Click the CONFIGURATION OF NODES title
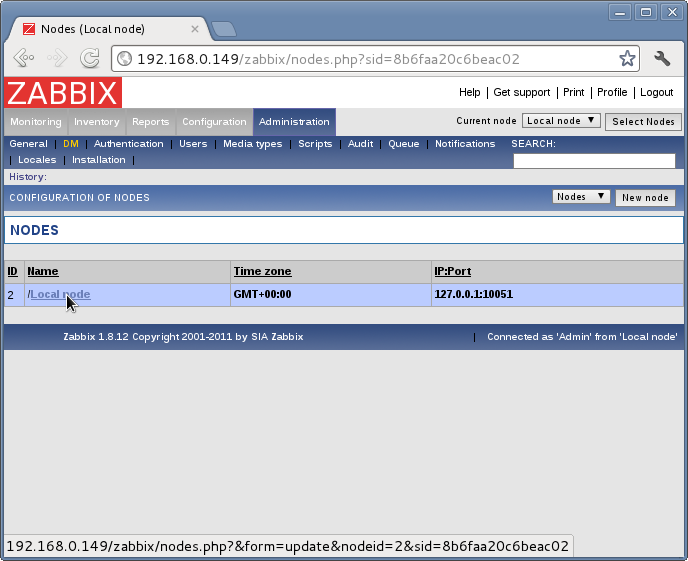Image resolution: width=688 pixels, height=561 pixels. click(79, 198)
